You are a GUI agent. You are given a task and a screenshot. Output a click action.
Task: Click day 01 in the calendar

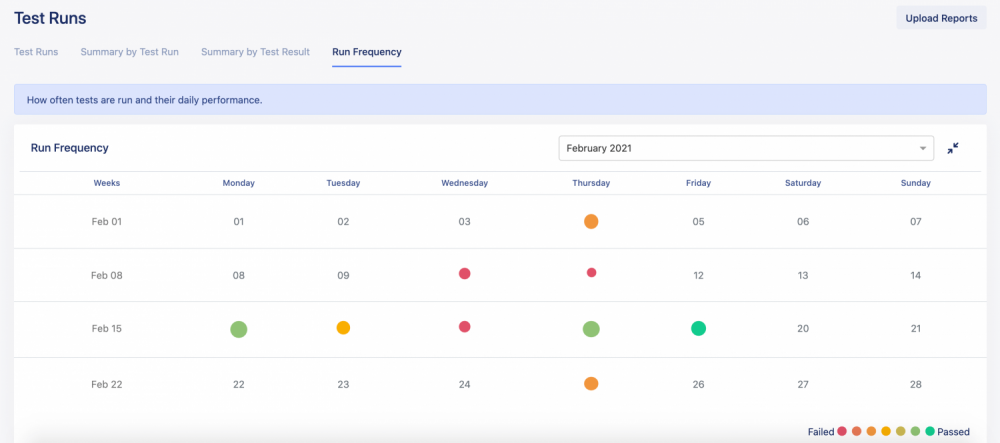point(239,222)
